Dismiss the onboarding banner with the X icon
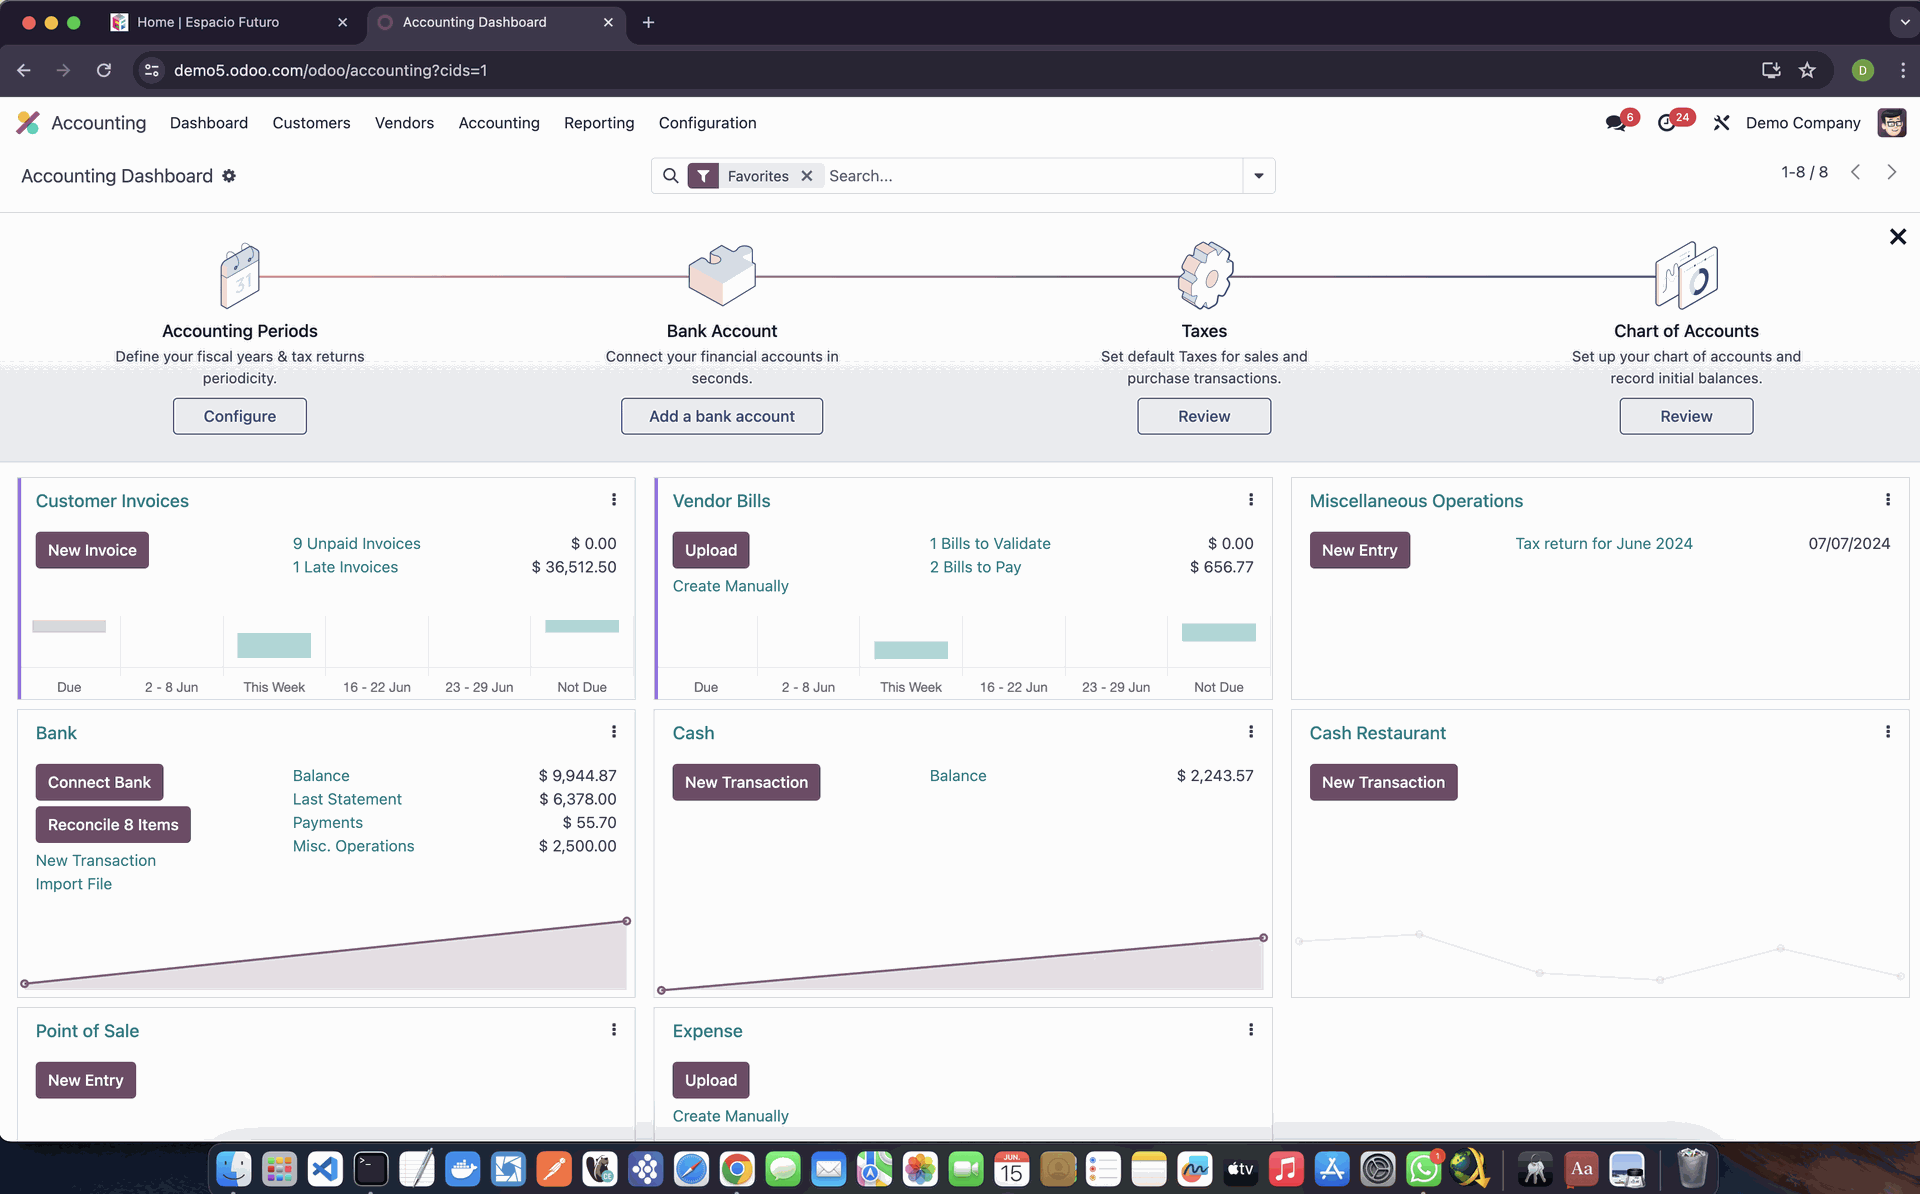 [x=1897, y=237]
